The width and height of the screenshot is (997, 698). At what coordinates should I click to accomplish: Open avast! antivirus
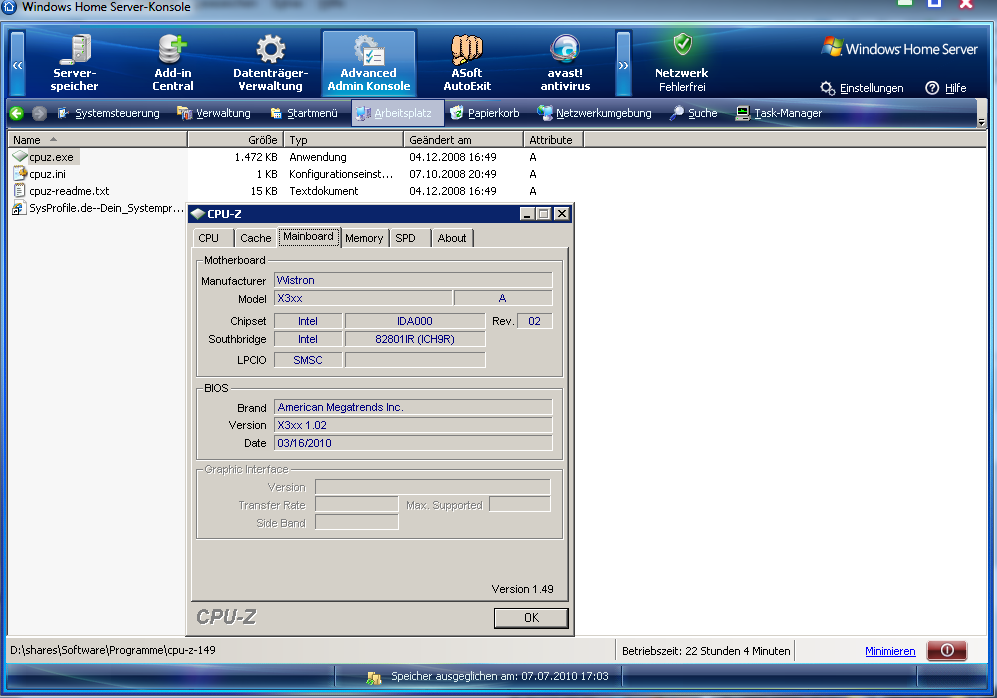coord(564,62)
